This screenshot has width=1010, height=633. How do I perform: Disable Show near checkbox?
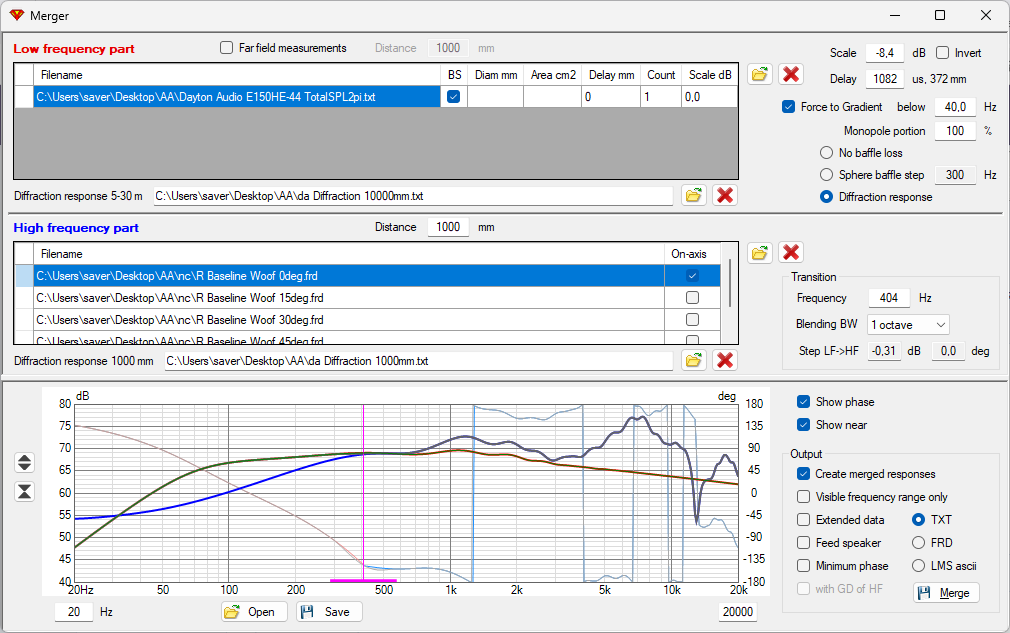pos(803,425)
